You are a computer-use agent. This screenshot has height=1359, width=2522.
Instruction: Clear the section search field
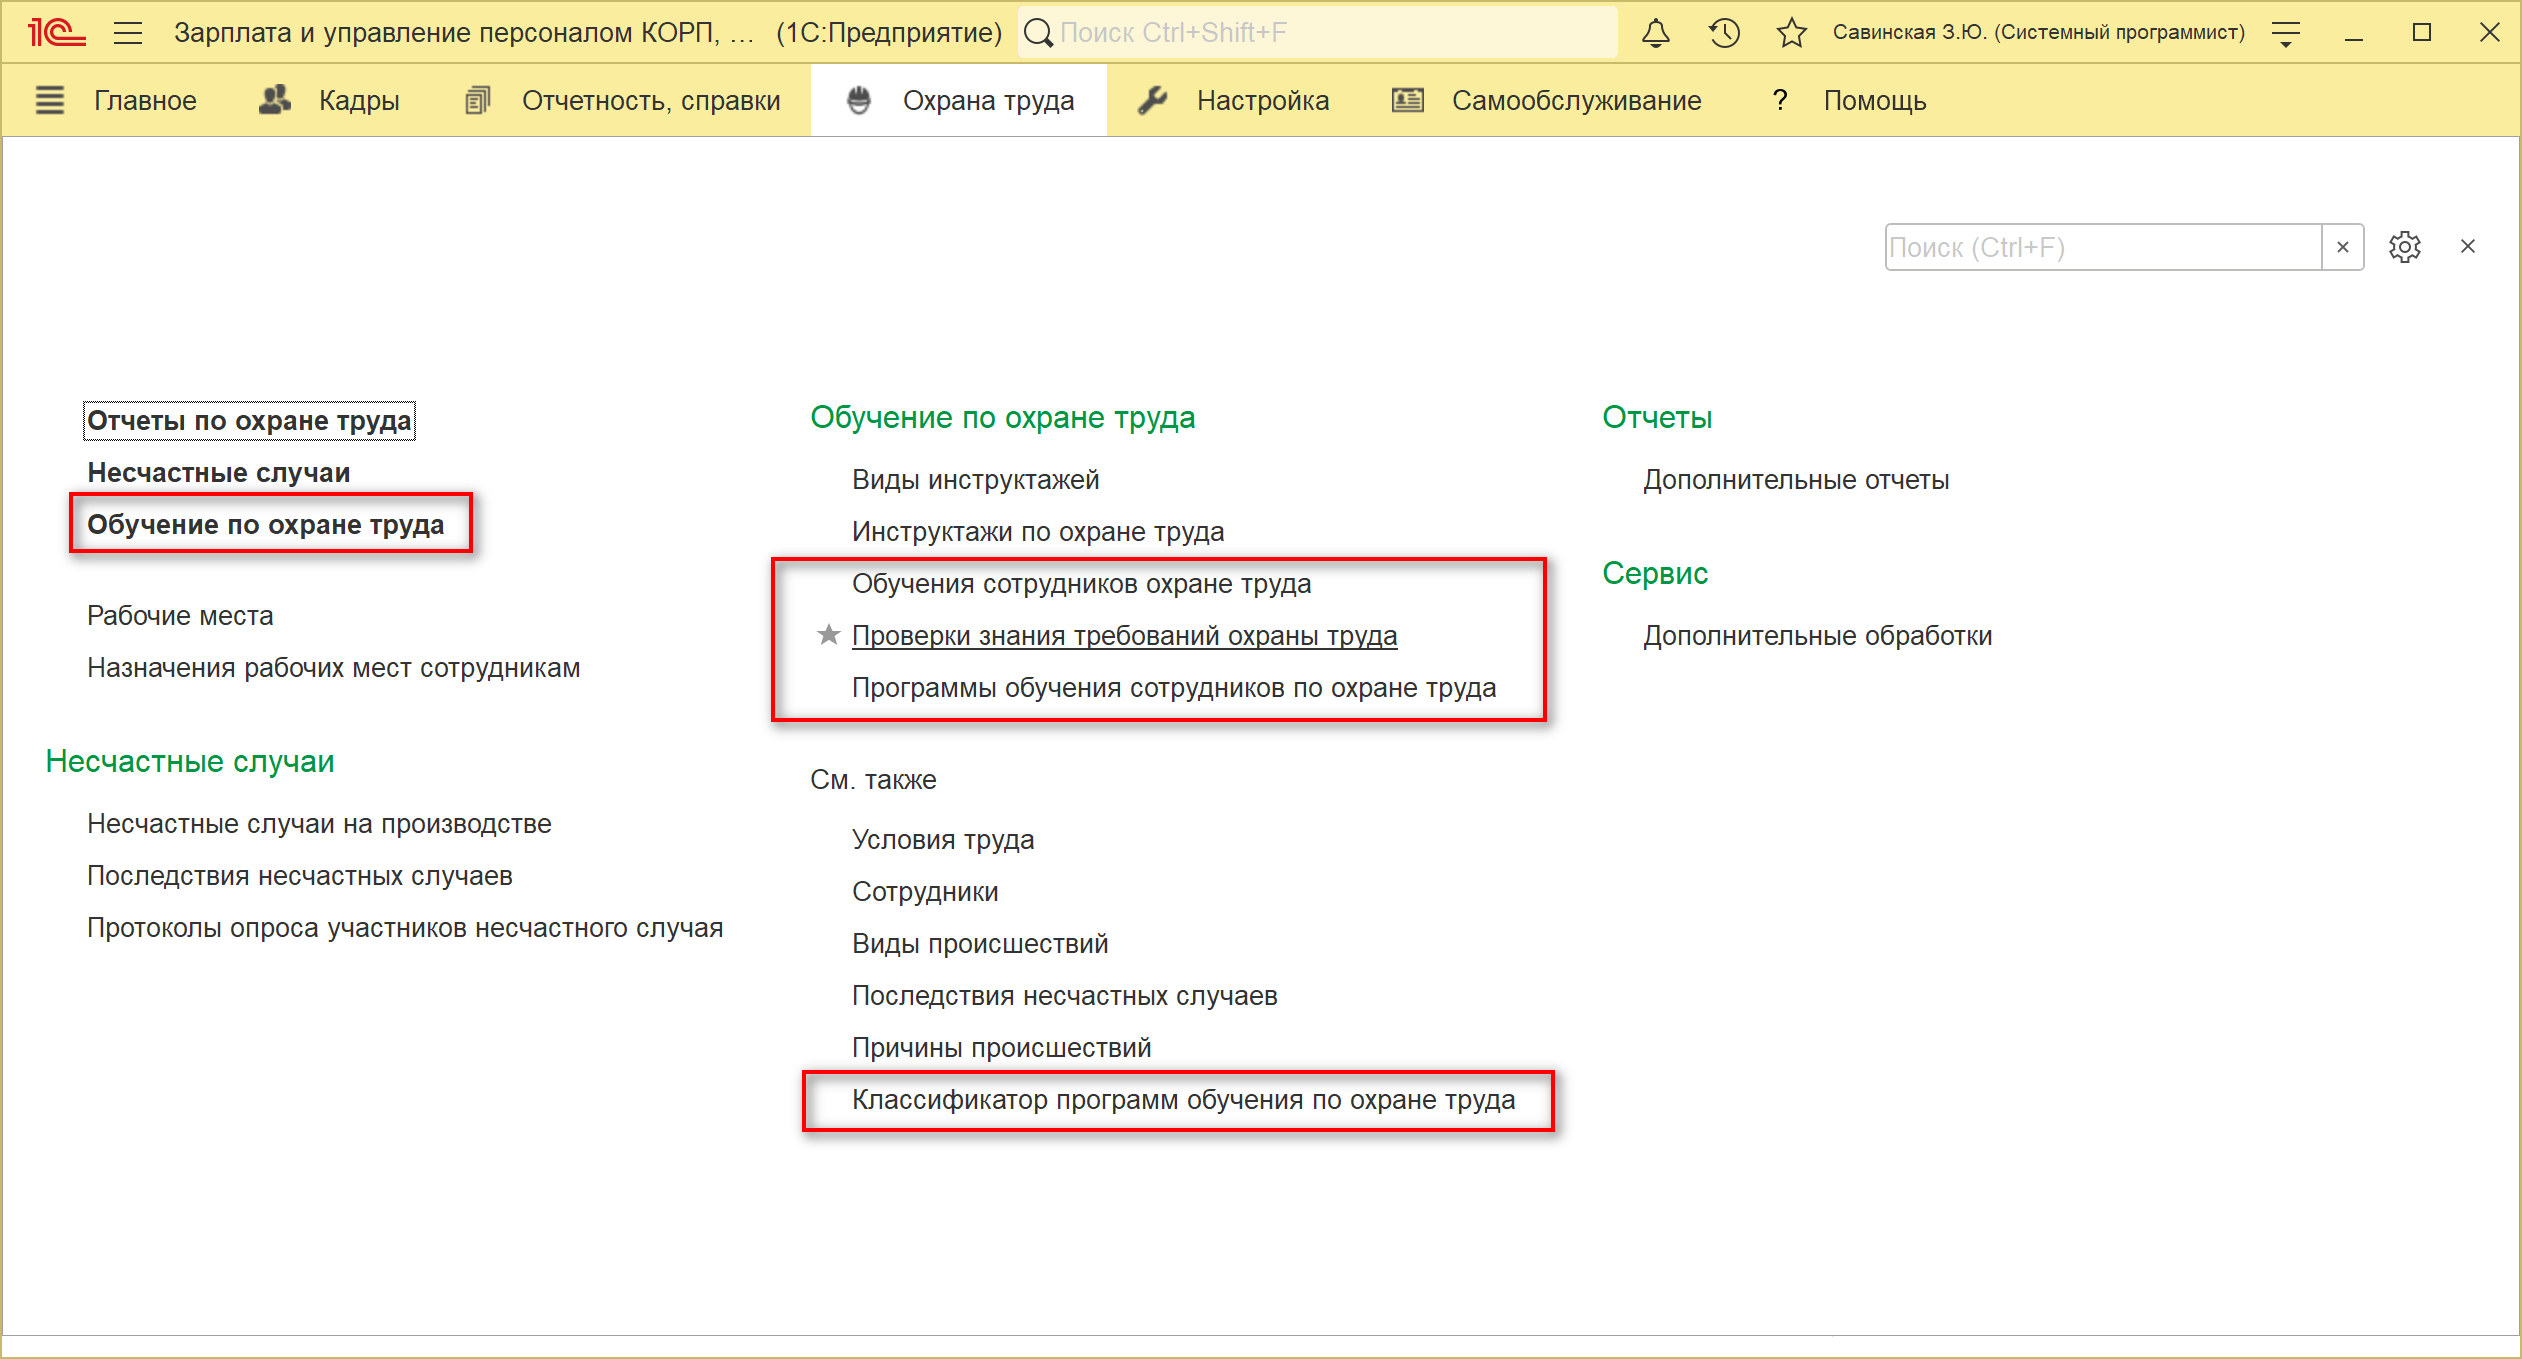point(2342,247)
